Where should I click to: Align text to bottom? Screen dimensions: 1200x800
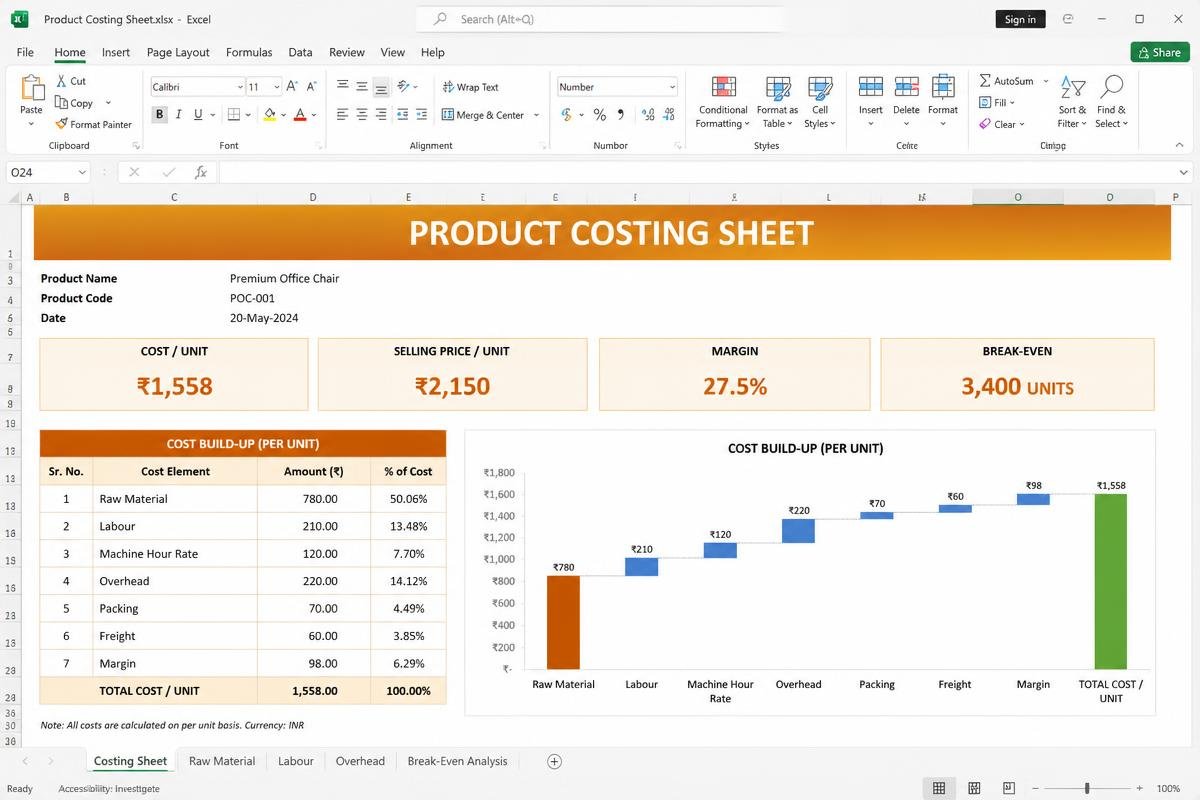381,87
